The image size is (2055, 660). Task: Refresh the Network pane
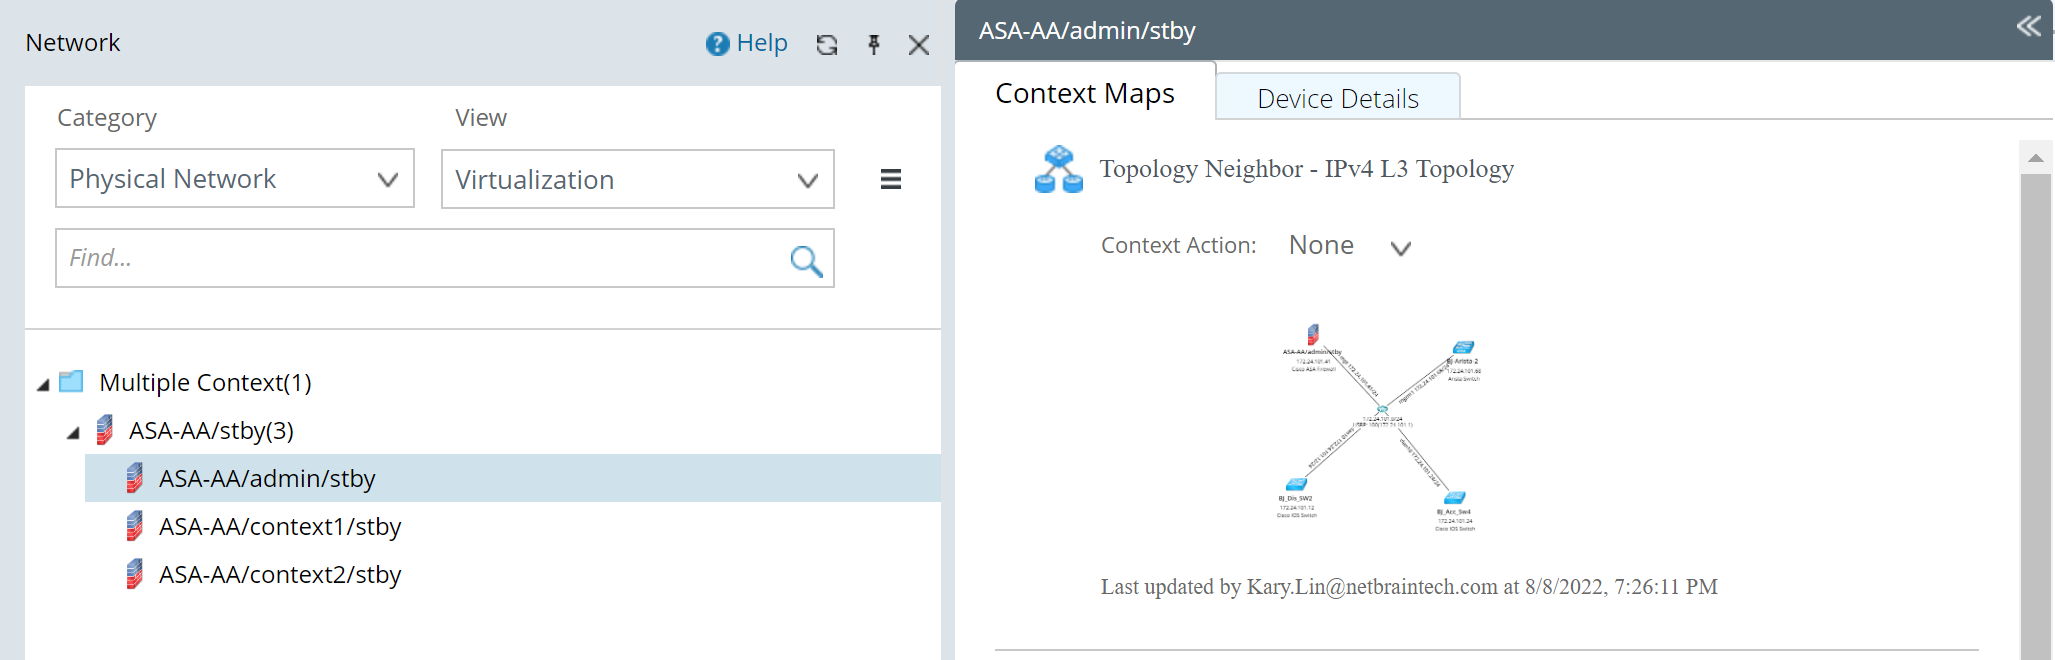(827, 44)
